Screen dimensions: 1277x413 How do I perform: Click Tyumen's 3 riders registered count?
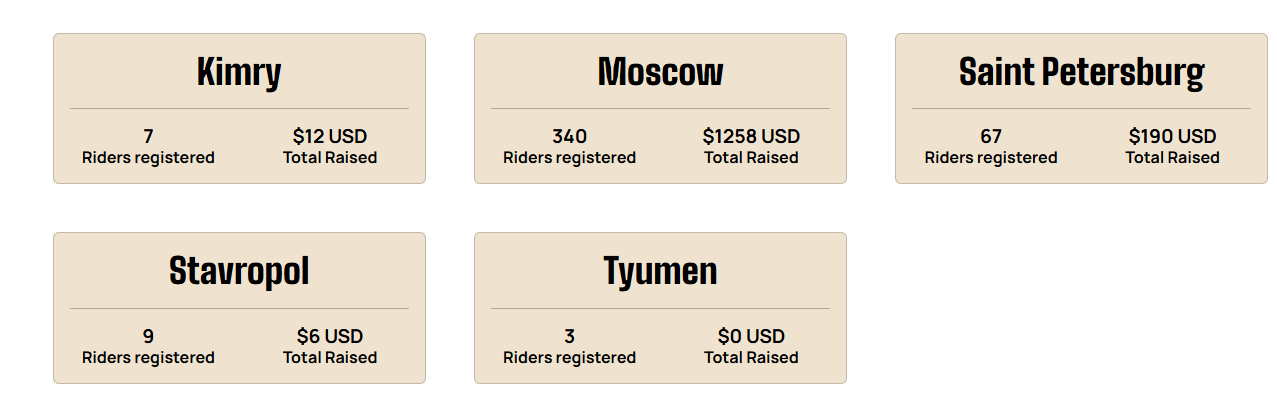(569, 336)
